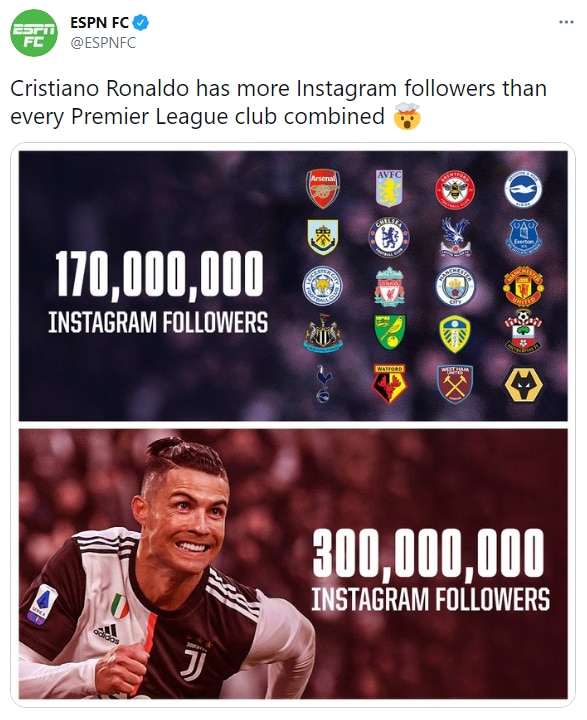Click the exploding head emoji

[407, 116]
